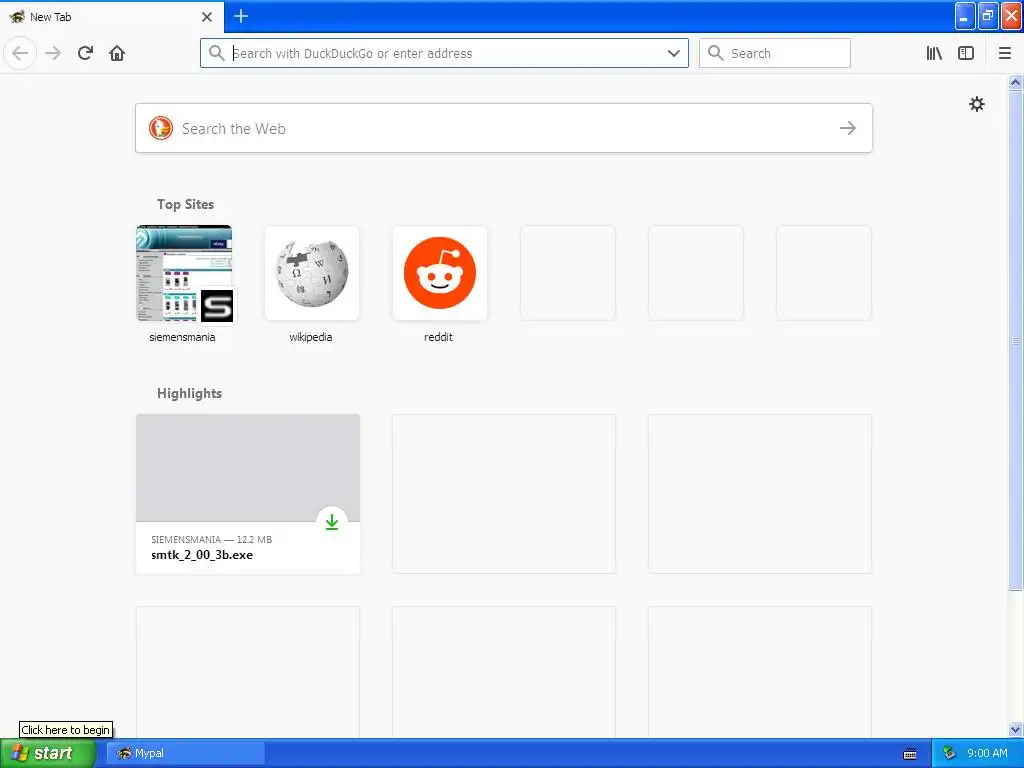The image size is (1024, 768).
Task: Open the Library bookshelf icon
Action: (934, 53)
